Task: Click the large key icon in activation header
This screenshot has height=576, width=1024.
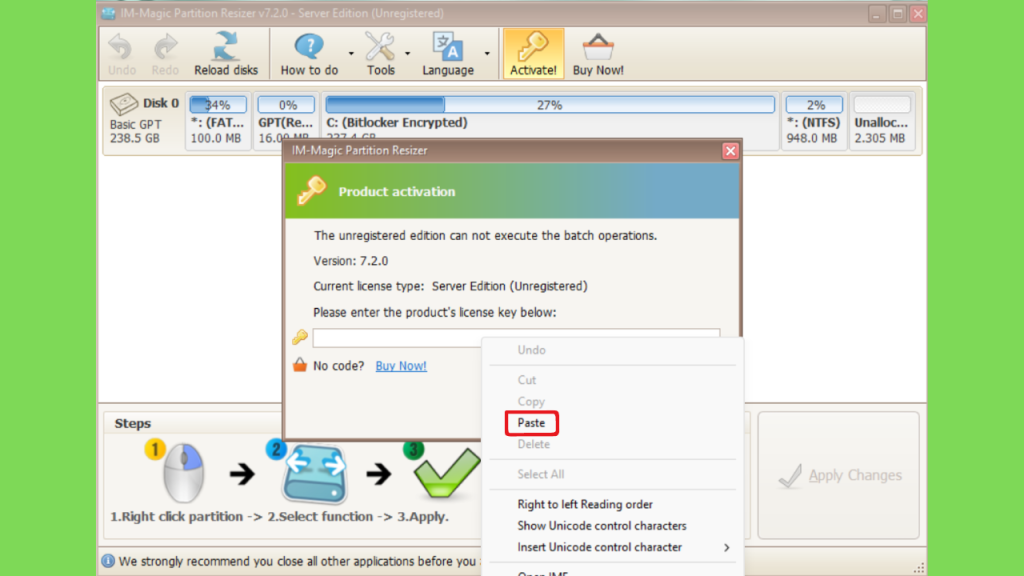Action: (312, 191)
